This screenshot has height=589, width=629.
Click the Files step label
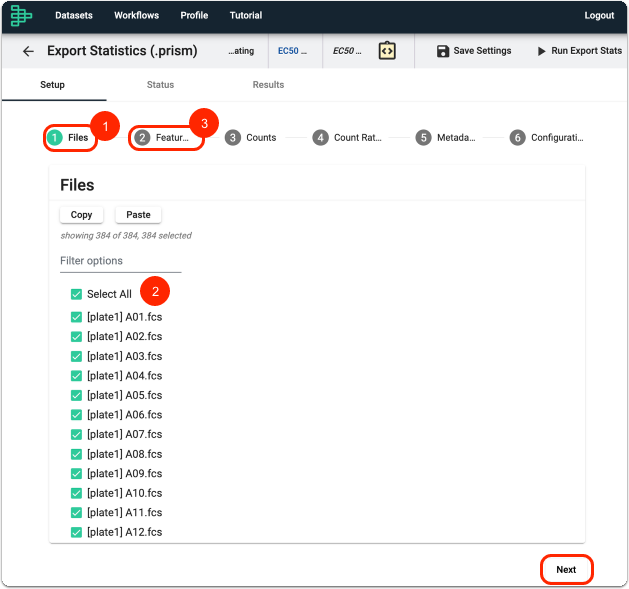pyautogui.click(x=78, y=138)
